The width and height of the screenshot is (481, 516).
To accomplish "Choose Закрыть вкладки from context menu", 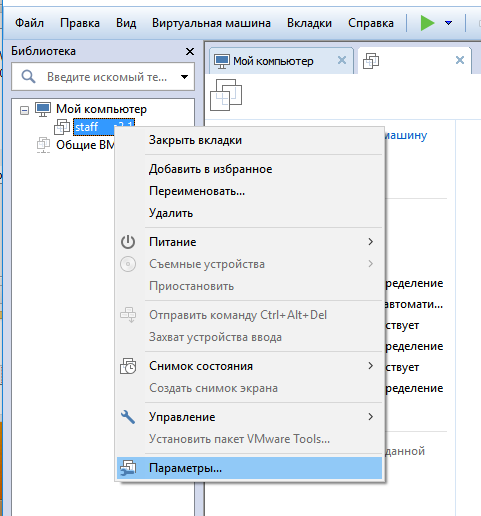I will click(x=249, y=140).
